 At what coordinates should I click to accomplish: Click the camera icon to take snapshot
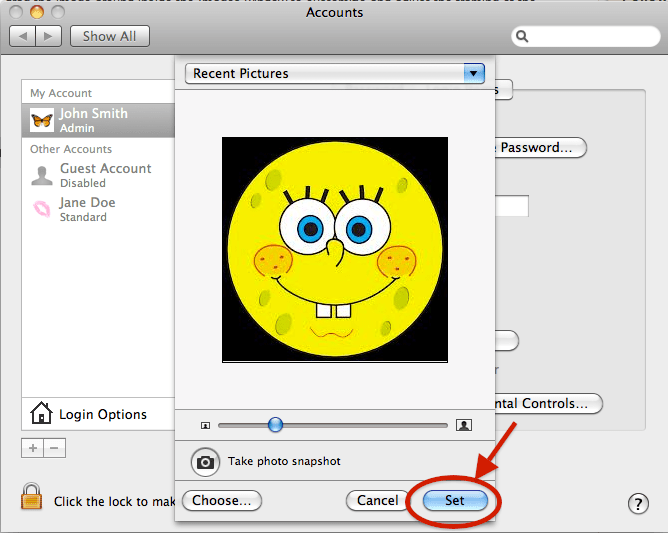click(x=205, y=462)
